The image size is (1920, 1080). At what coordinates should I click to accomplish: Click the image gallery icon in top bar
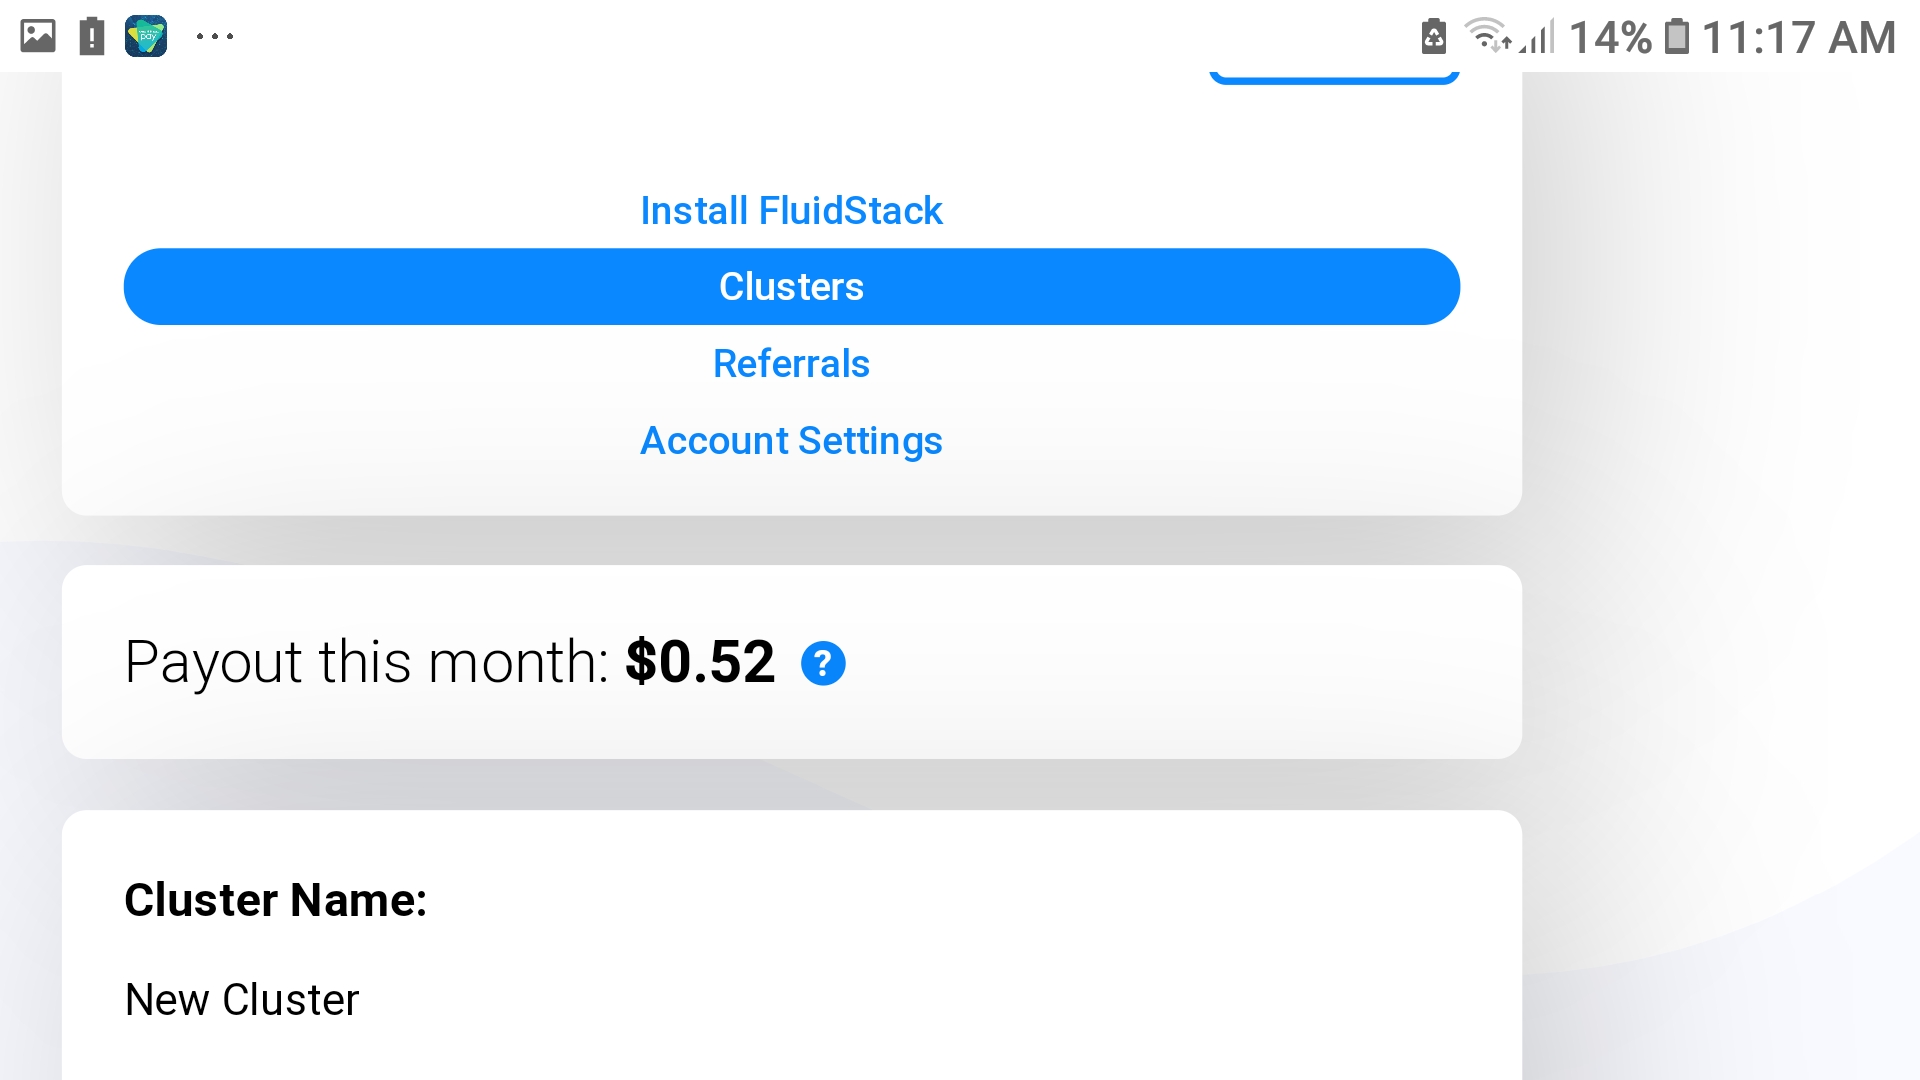pyautogui.click(x=37, y=36)
